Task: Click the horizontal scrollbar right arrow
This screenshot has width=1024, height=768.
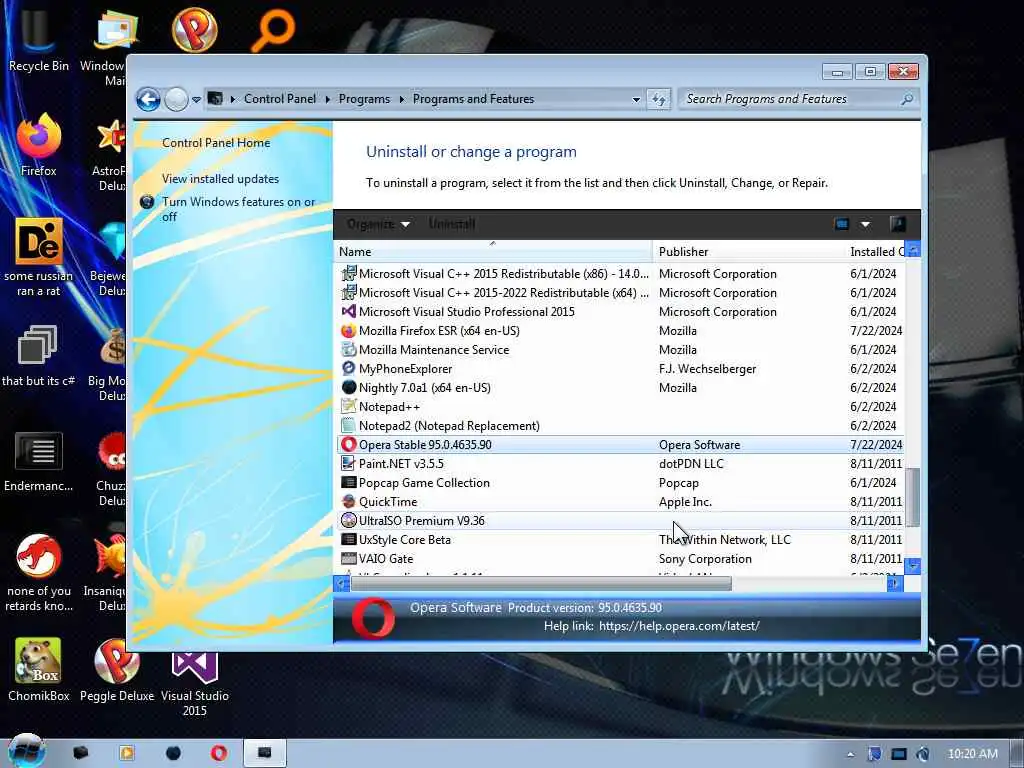Action: (895, 584)
